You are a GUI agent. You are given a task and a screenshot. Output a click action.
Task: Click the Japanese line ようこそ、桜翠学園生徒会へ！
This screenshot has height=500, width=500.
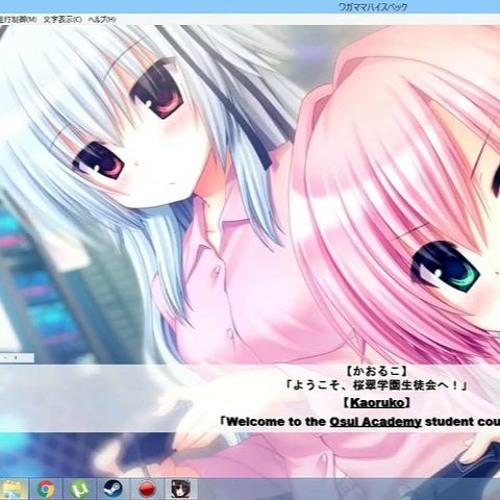pyautogui.click(x=376, y=386)
